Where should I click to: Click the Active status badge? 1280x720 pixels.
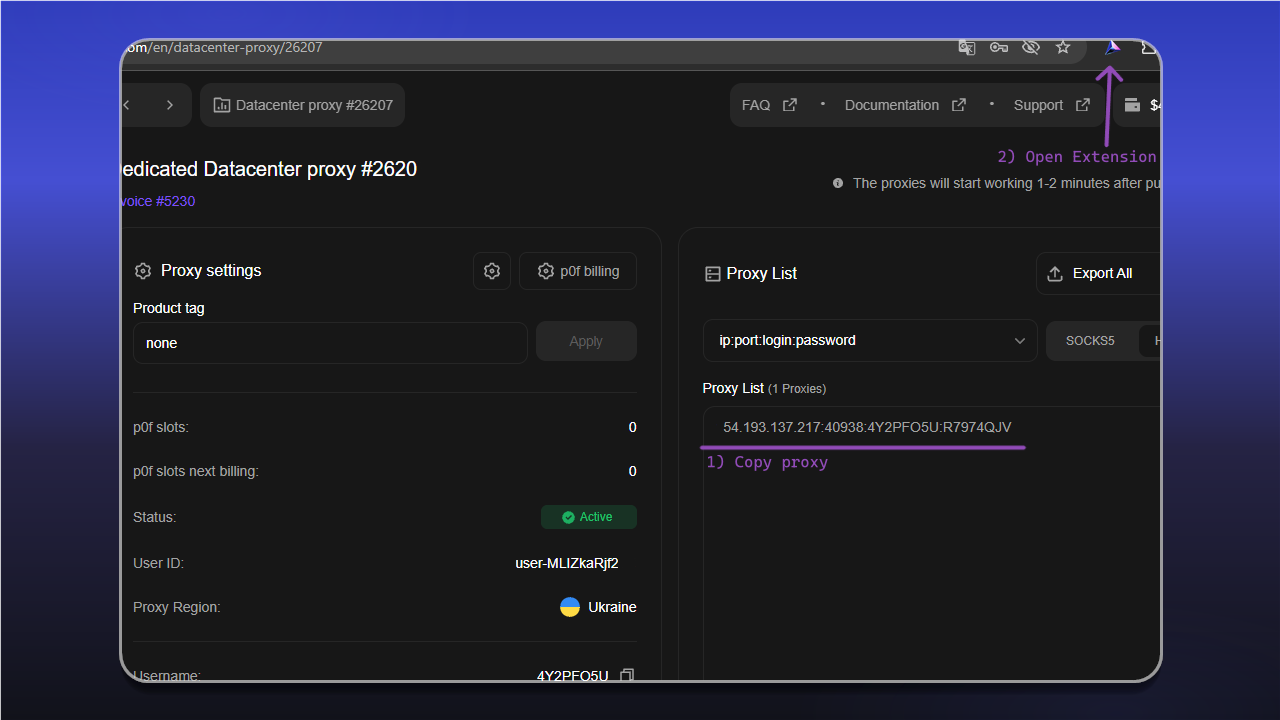(x=589, y=517)
